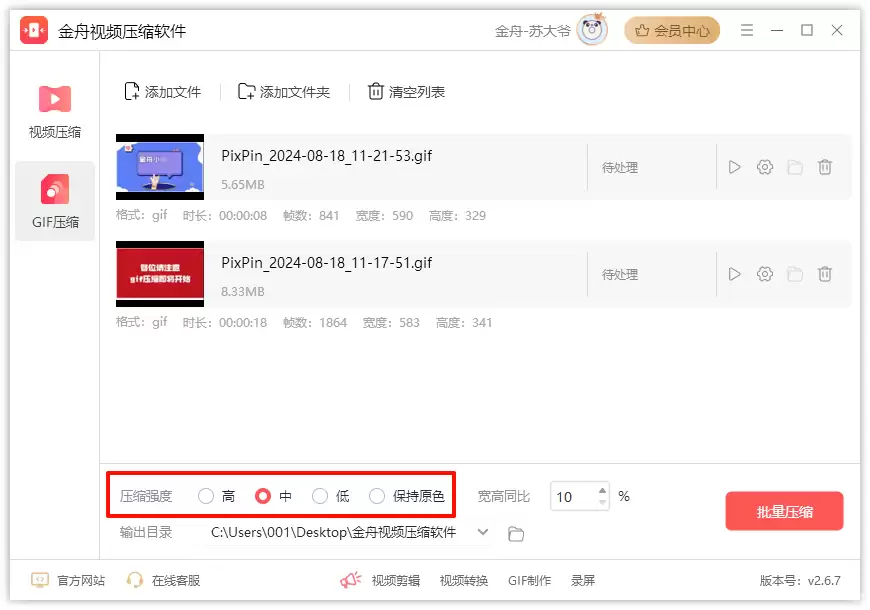Open settings gear for 11-21-53.gif
The height and width of the screenshot is (610, 870).
[765, 167]
